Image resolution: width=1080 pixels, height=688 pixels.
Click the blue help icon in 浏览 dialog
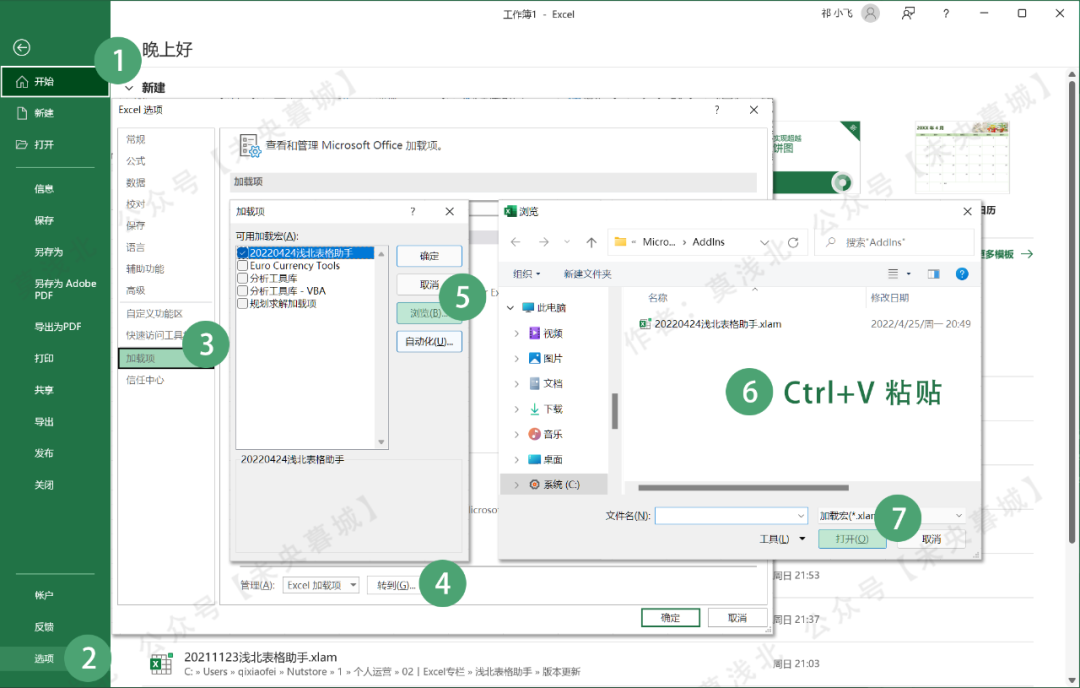point(962,273)
